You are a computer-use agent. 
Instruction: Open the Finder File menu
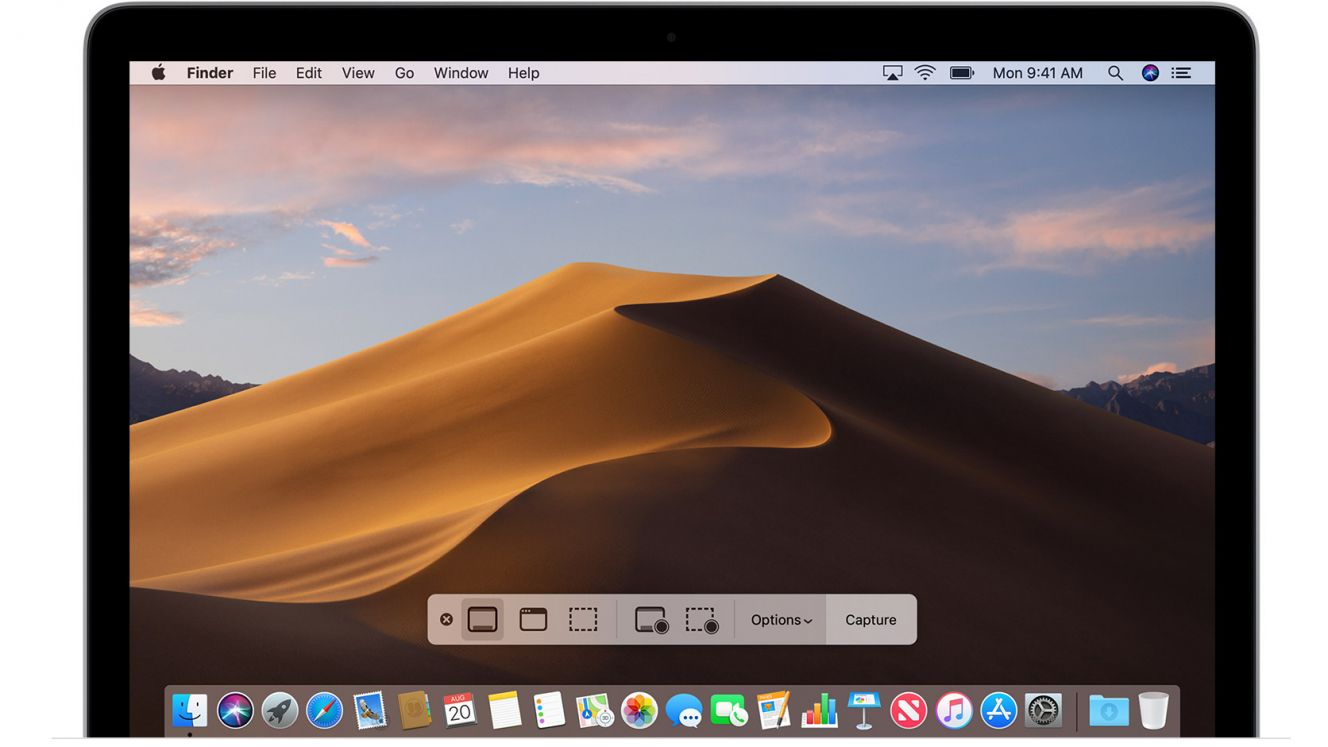click(x=263, y=72)
